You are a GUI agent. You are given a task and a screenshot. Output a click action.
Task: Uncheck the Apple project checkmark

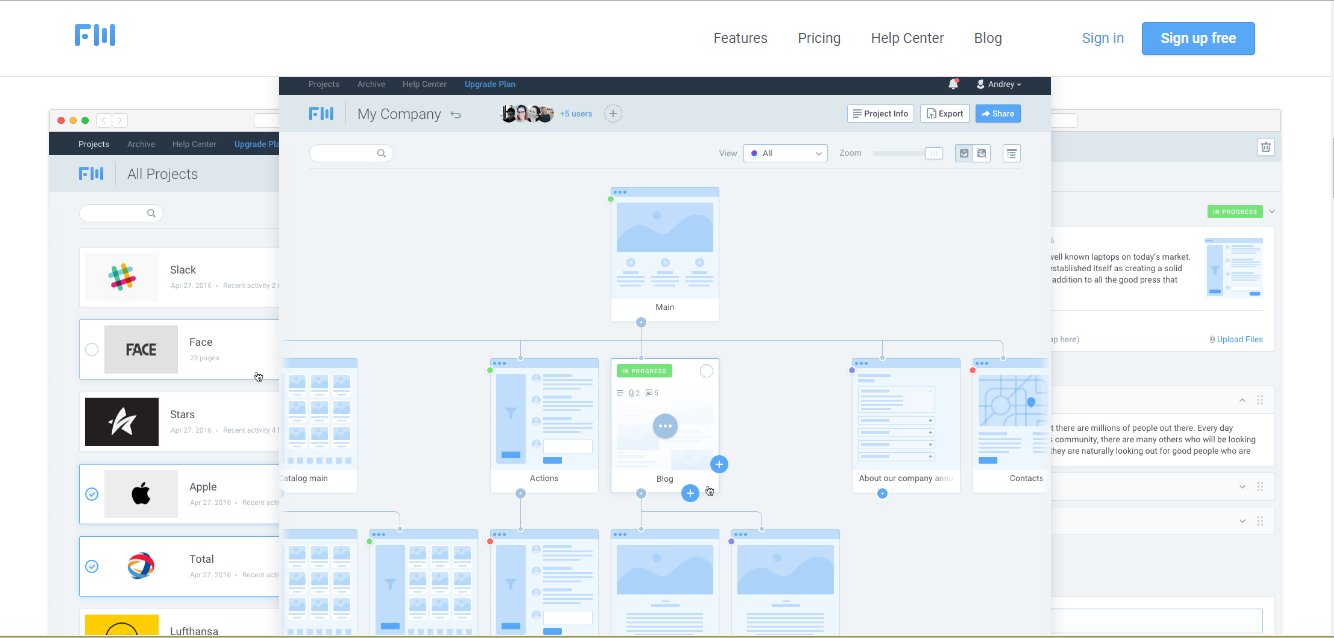point(91,493)
